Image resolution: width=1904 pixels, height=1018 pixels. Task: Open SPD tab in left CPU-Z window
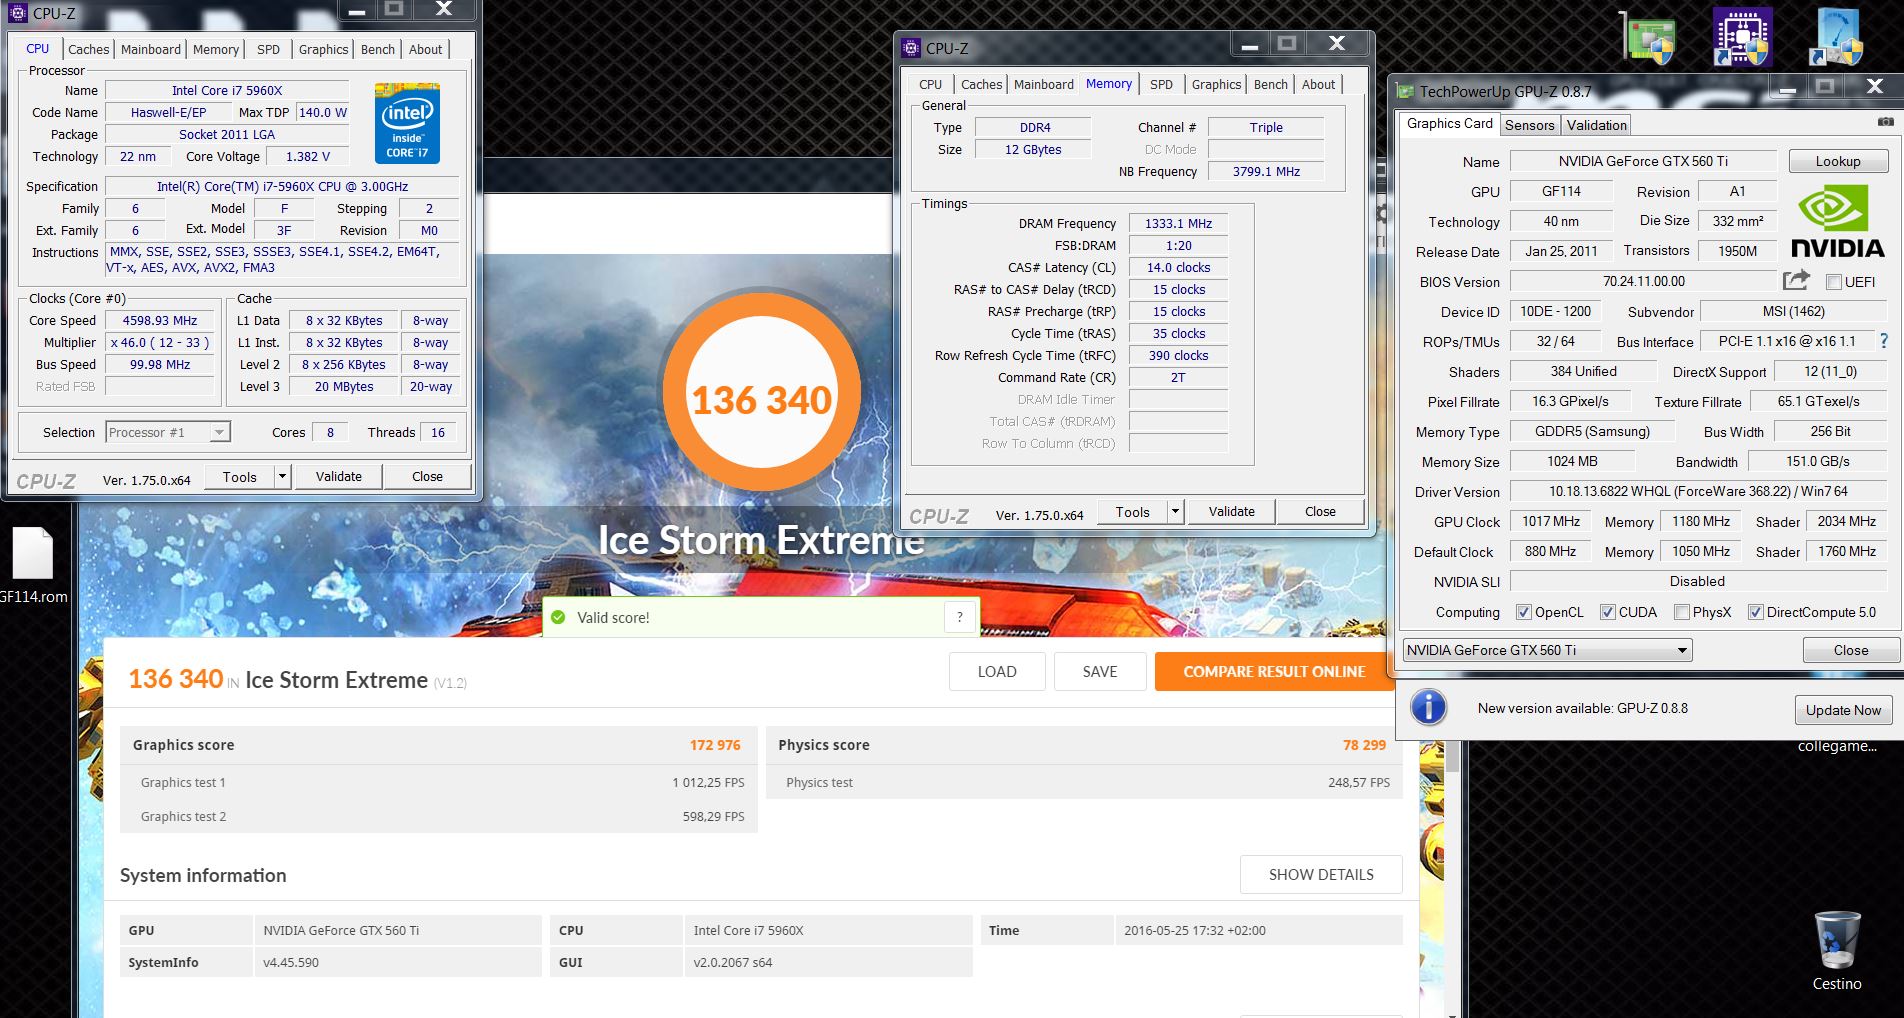(269, 49)
